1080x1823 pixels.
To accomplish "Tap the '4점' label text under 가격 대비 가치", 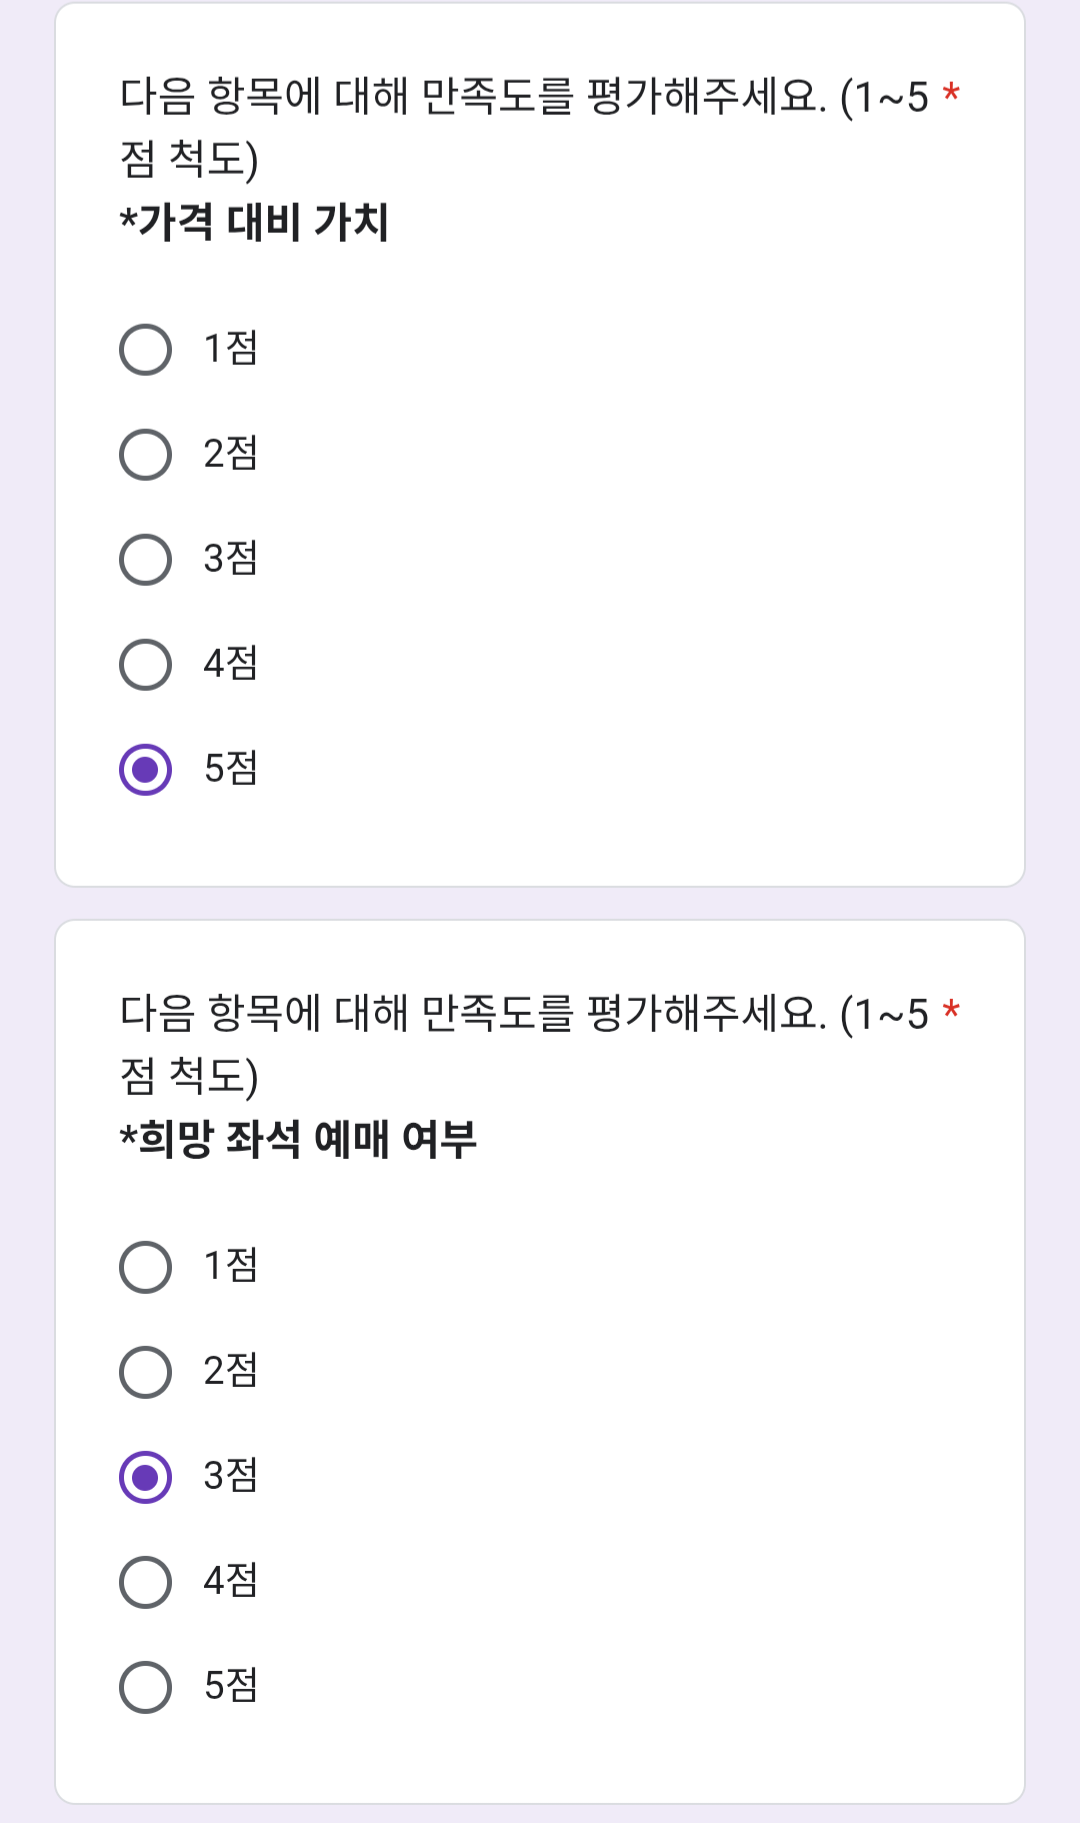I will pos(231,664).
